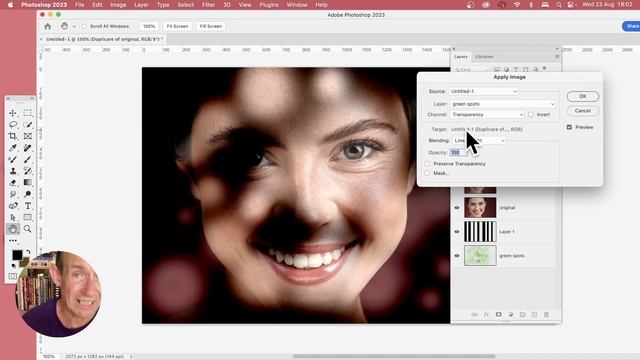Open the File menu
Screen dimensions: 640x360
click(80, 5)
